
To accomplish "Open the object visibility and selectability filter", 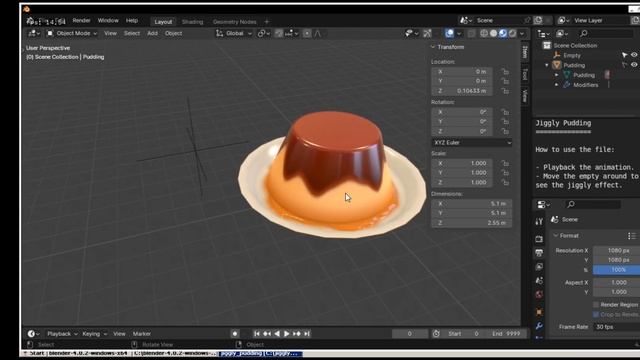I will pos(411,33).
